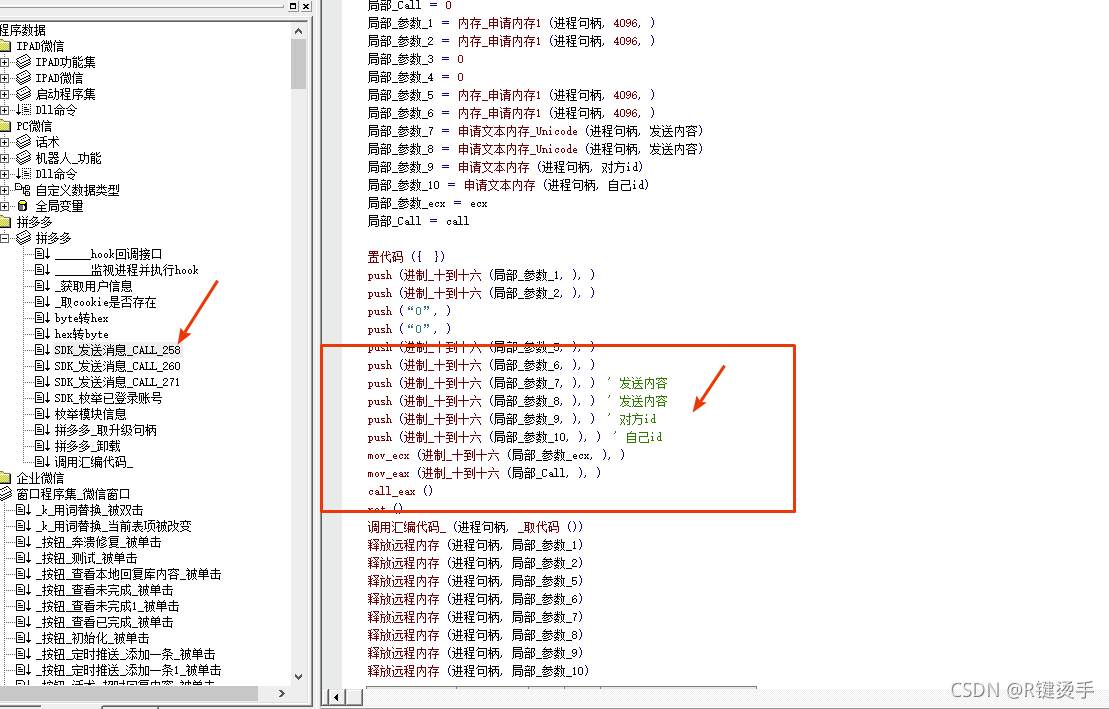Click the tree vertical scrollbar thumb
This screenshot has width=1109, height=709.
pyautogui.click(x=298, y=64)
